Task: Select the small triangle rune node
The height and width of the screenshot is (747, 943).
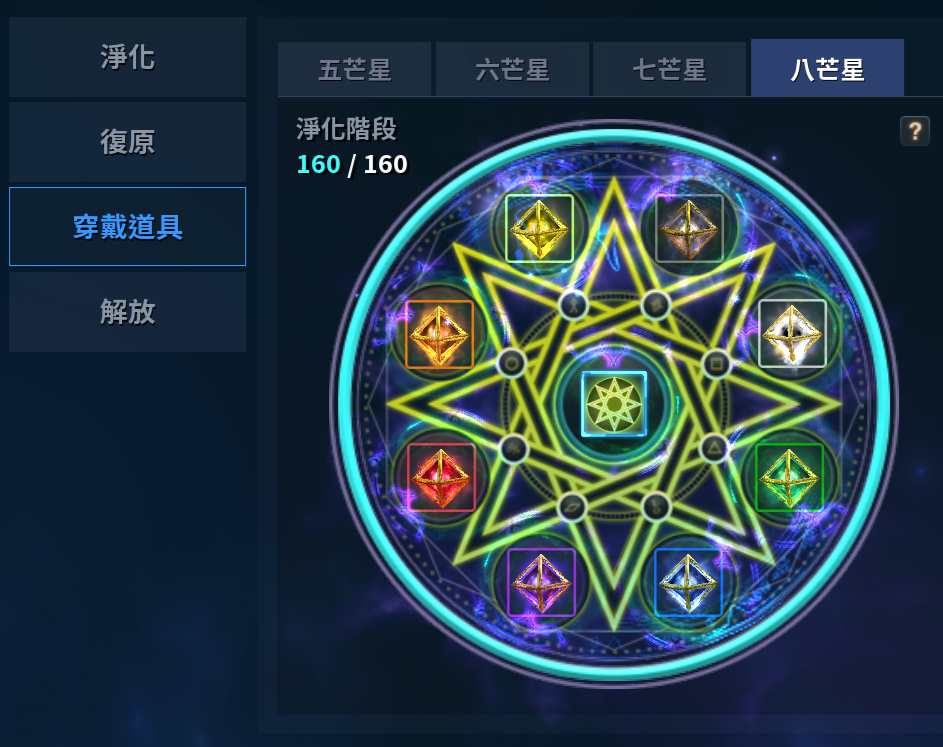Action: coord(714,448)
